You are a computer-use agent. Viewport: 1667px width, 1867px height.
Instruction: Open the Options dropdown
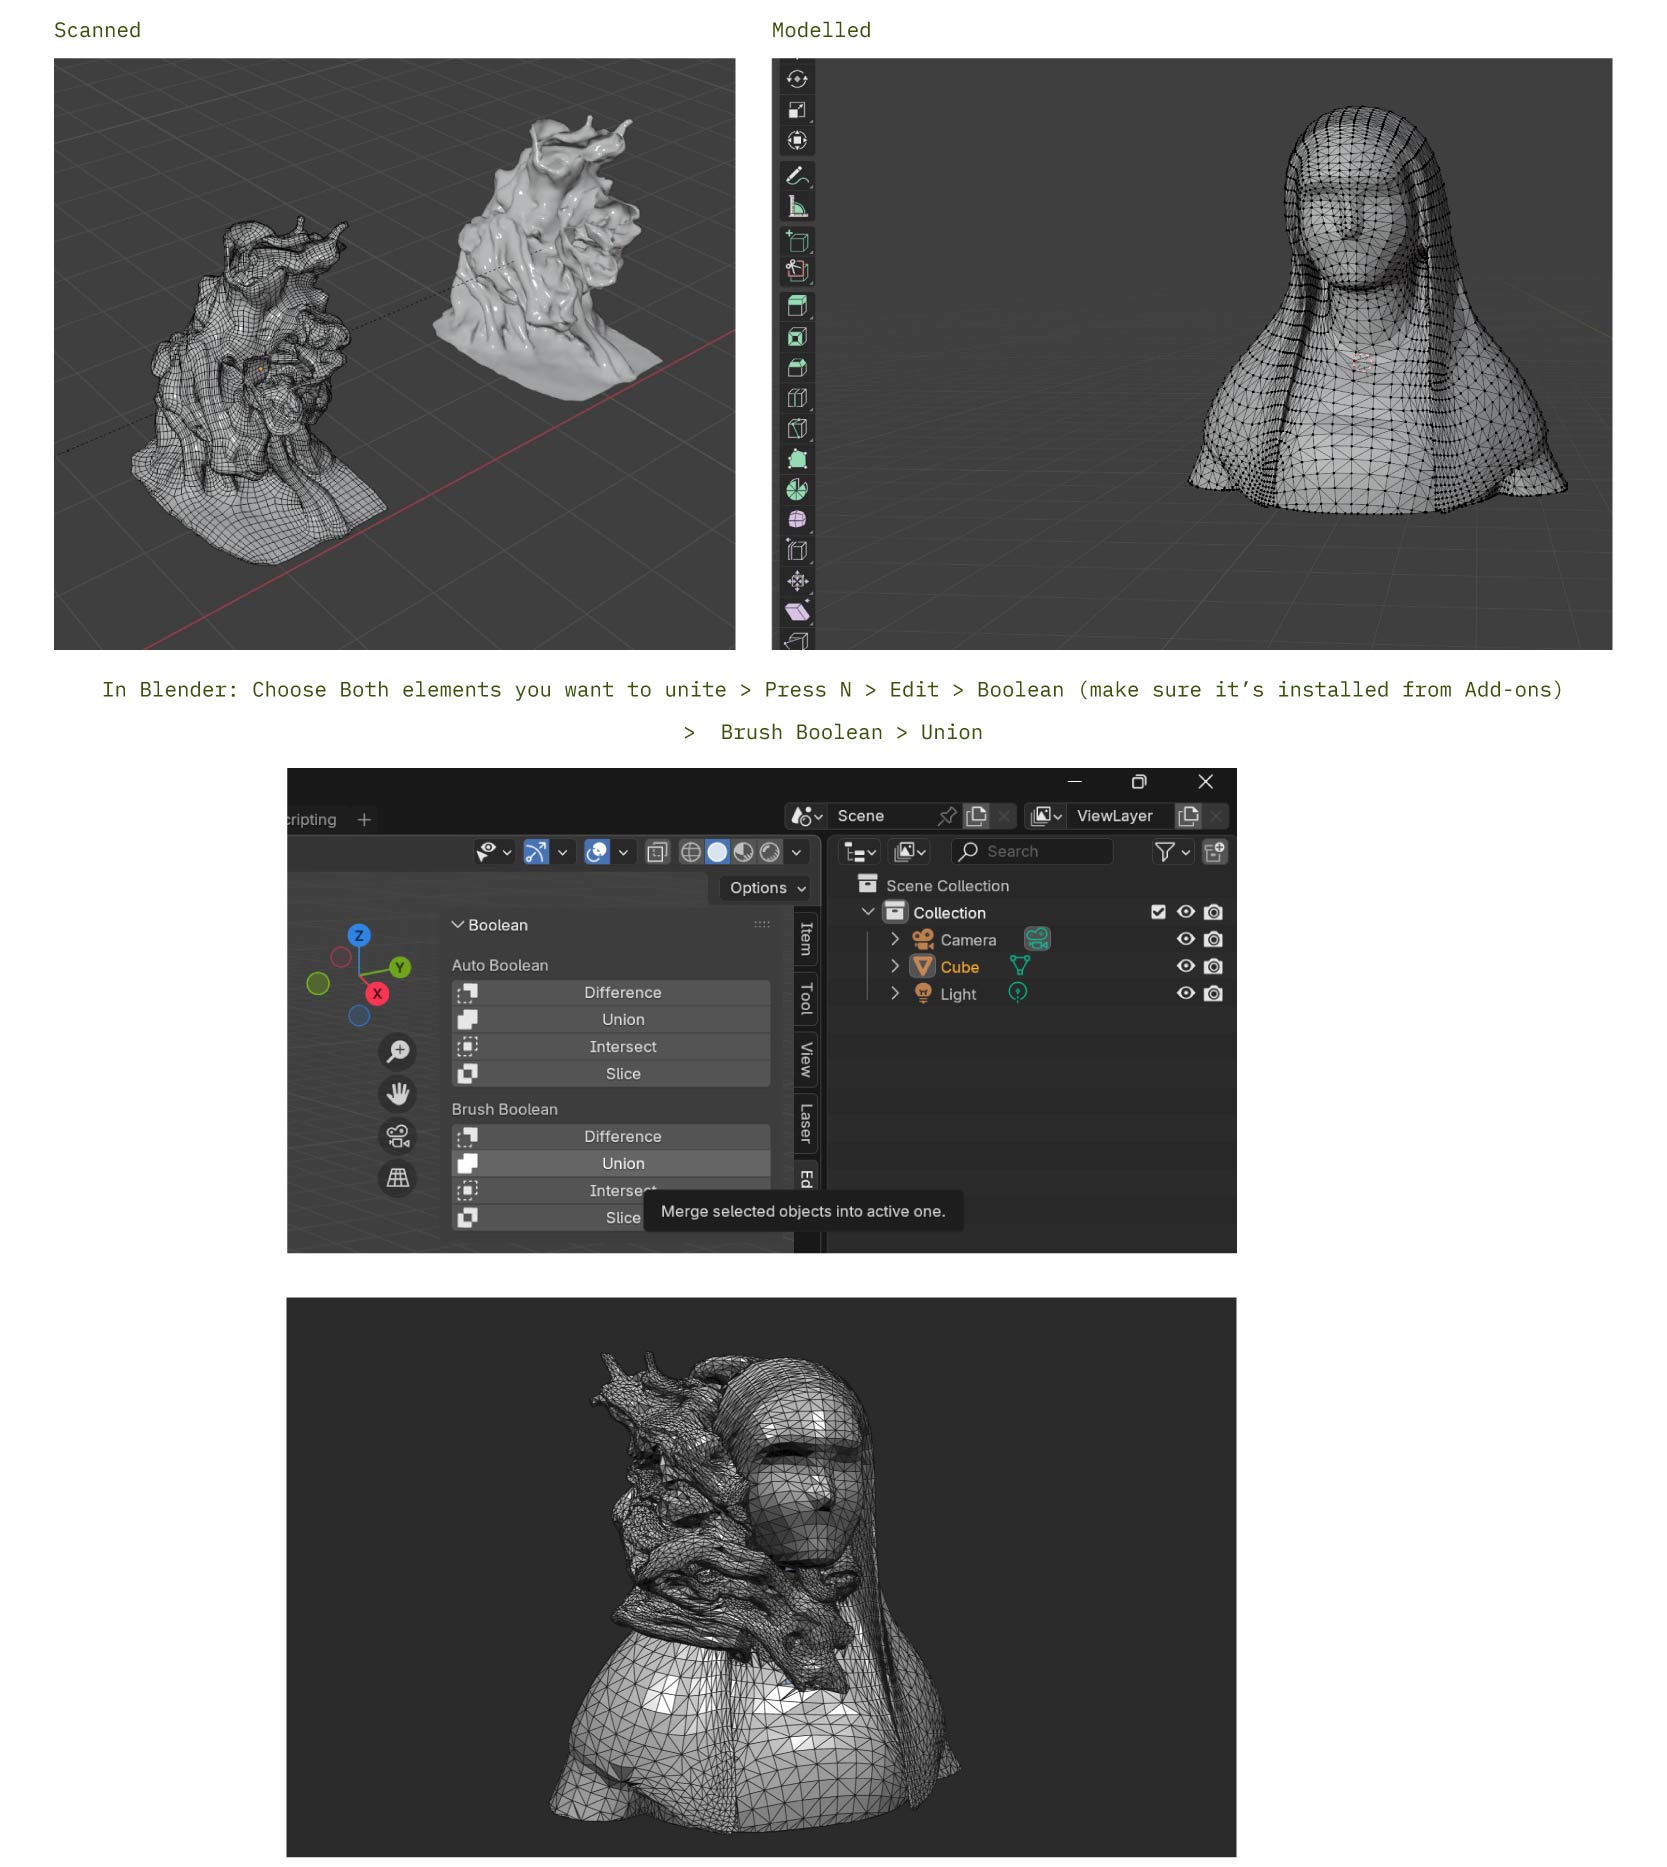tap(766, 888)
